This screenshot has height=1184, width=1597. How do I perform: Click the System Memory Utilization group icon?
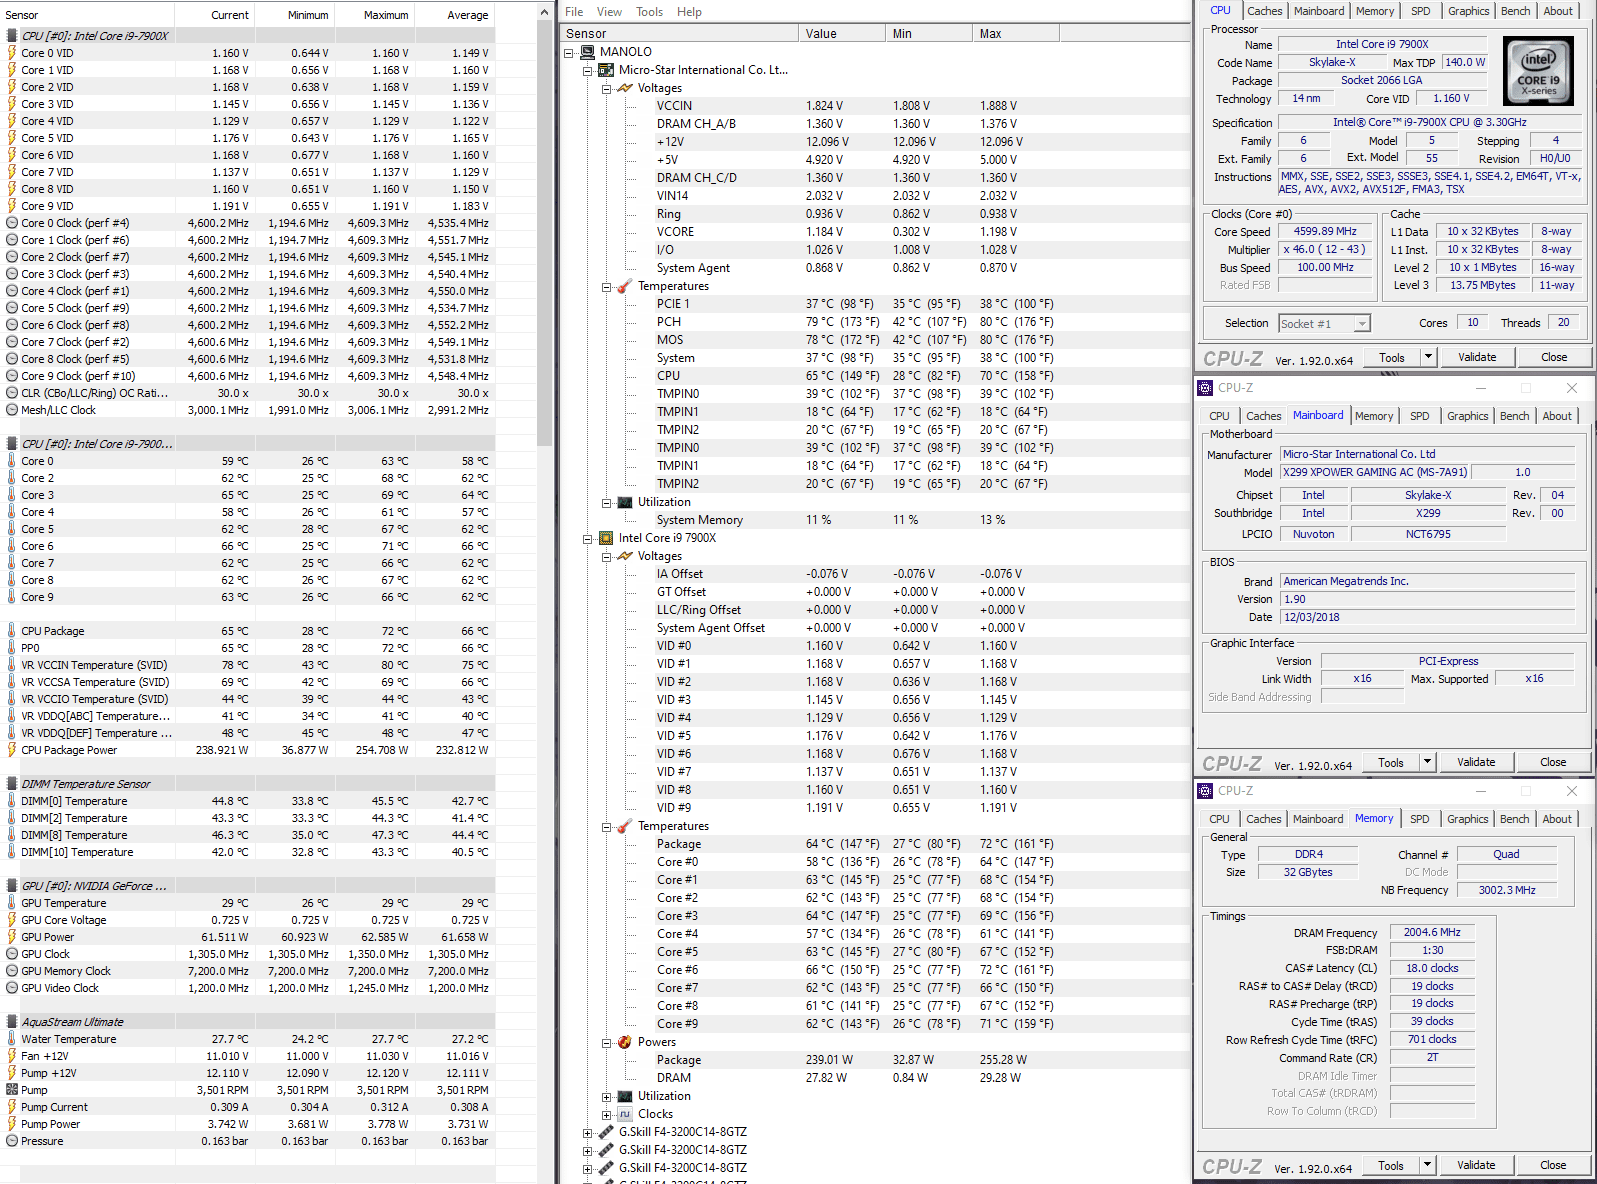625,502
